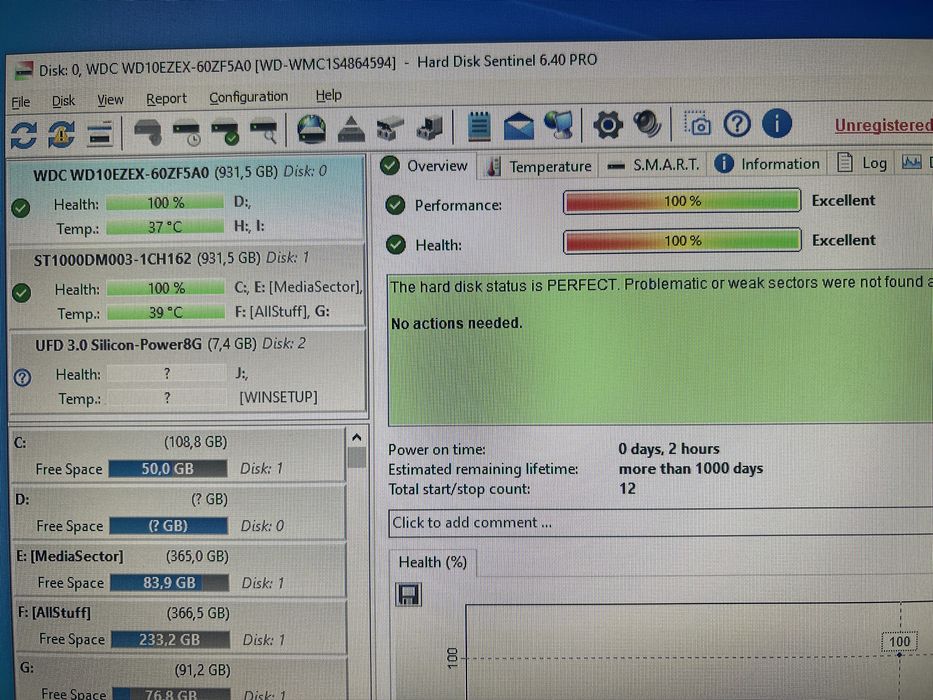The image size is (933, 700).
Task: Click the globe-on-disk toolbar icon
Action: tap(311, 129)
